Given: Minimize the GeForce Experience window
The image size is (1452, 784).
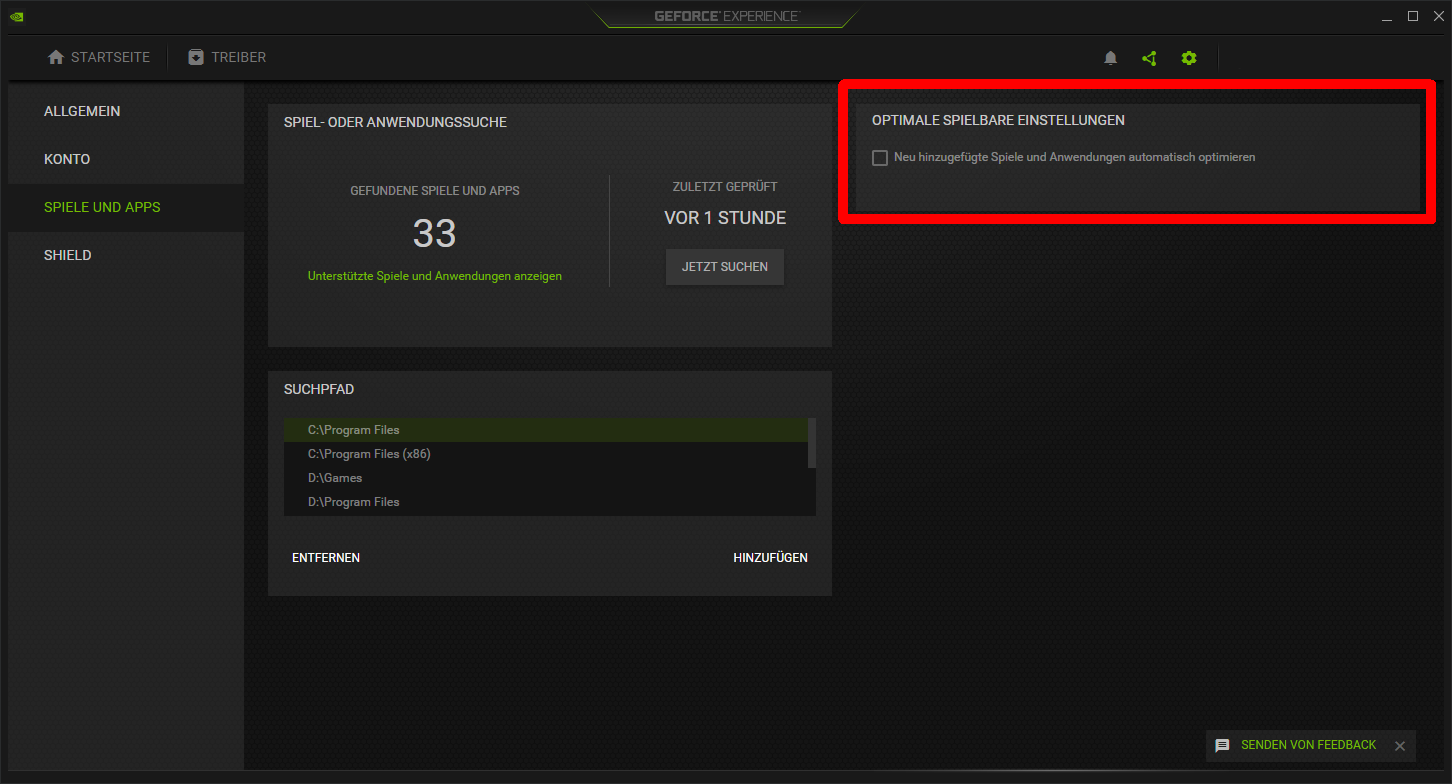Looking at the screenshot, I should click(x=1386, y=16).
